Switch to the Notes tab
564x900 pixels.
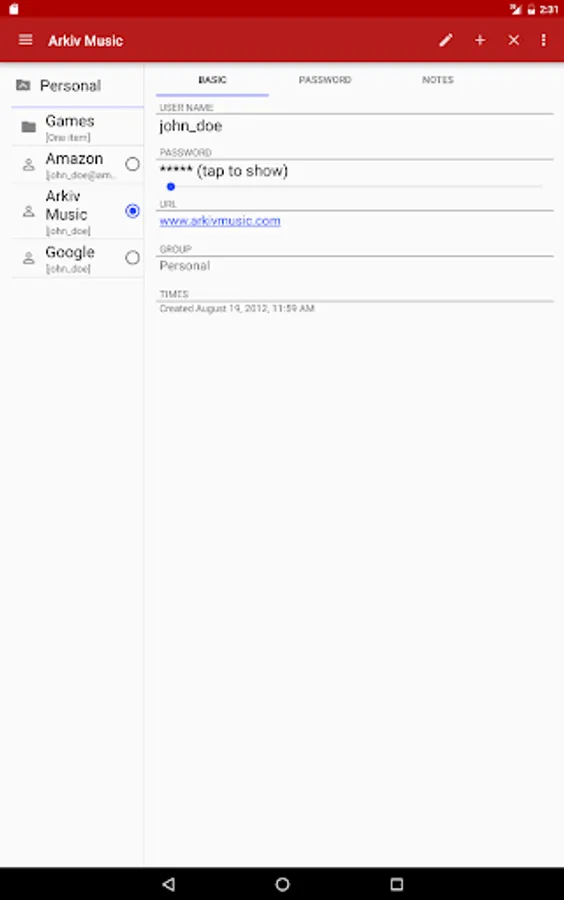pos(438,80)
